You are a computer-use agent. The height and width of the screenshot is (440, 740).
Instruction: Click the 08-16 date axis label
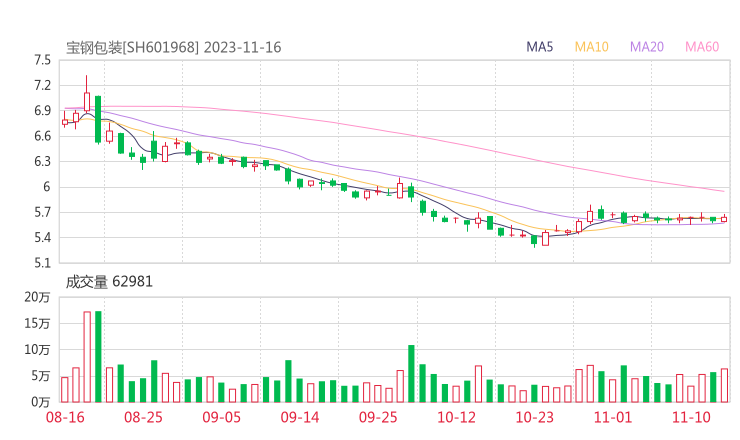[65, 417]
